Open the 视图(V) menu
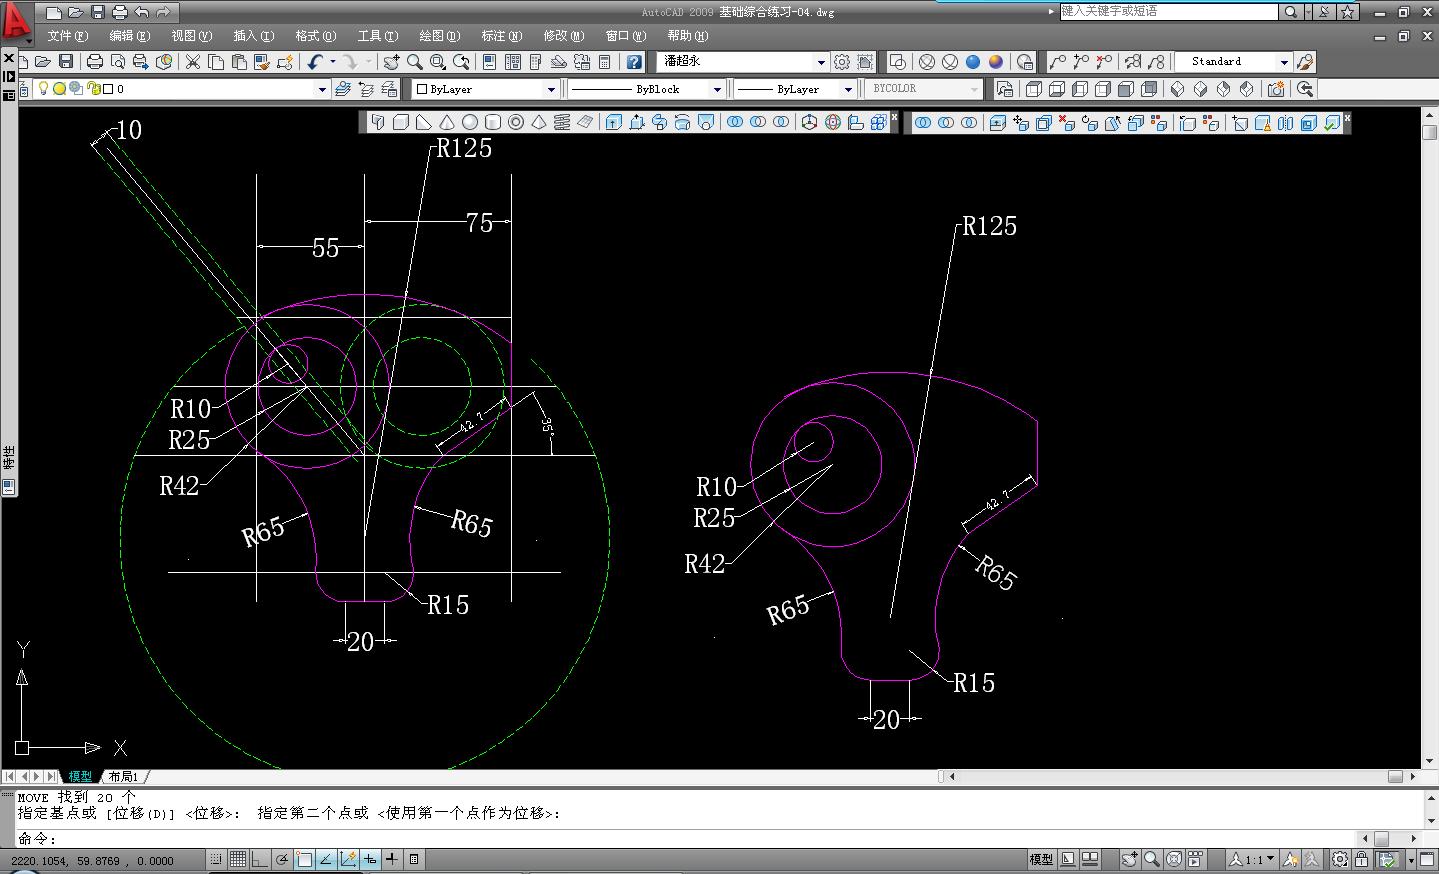The image size is (1439, 874). click(x=191, y=36)
